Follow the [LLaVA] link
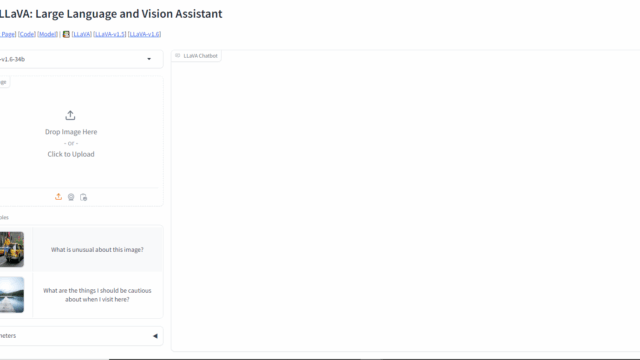640x360 pixels. 82,34
